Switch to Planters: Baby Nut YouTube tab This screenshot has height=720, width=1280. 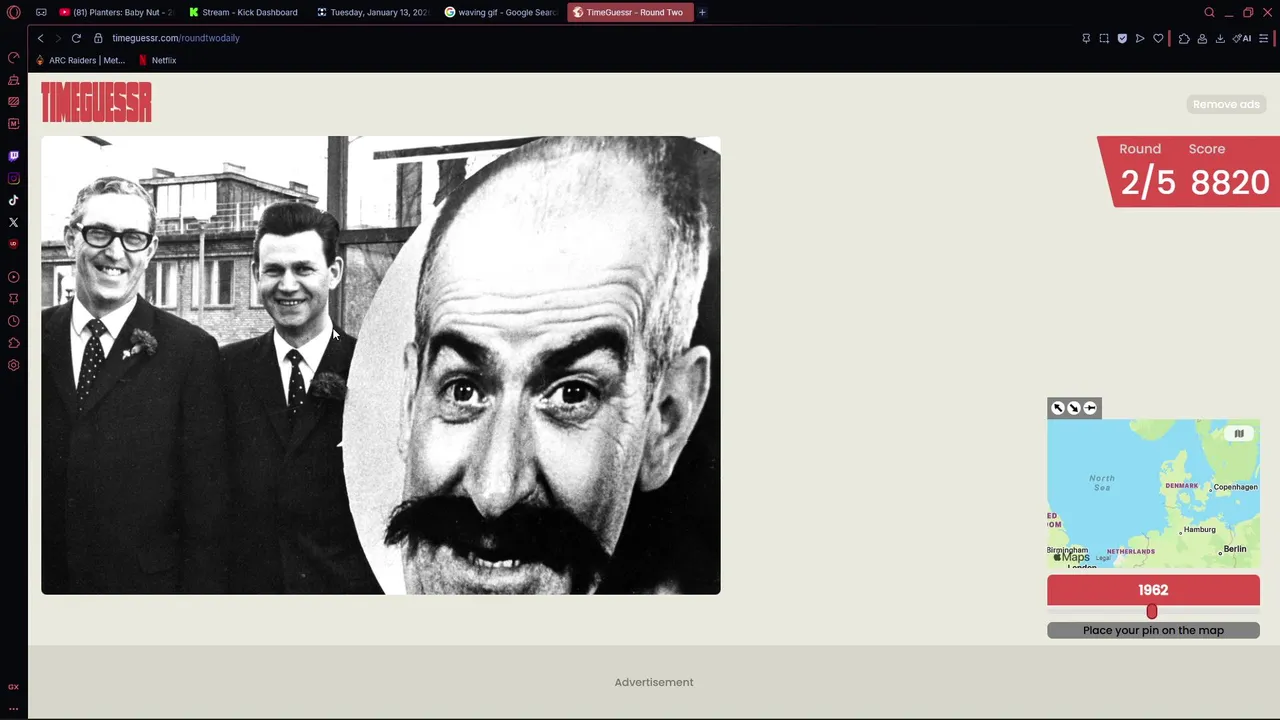tap(116, 12)
